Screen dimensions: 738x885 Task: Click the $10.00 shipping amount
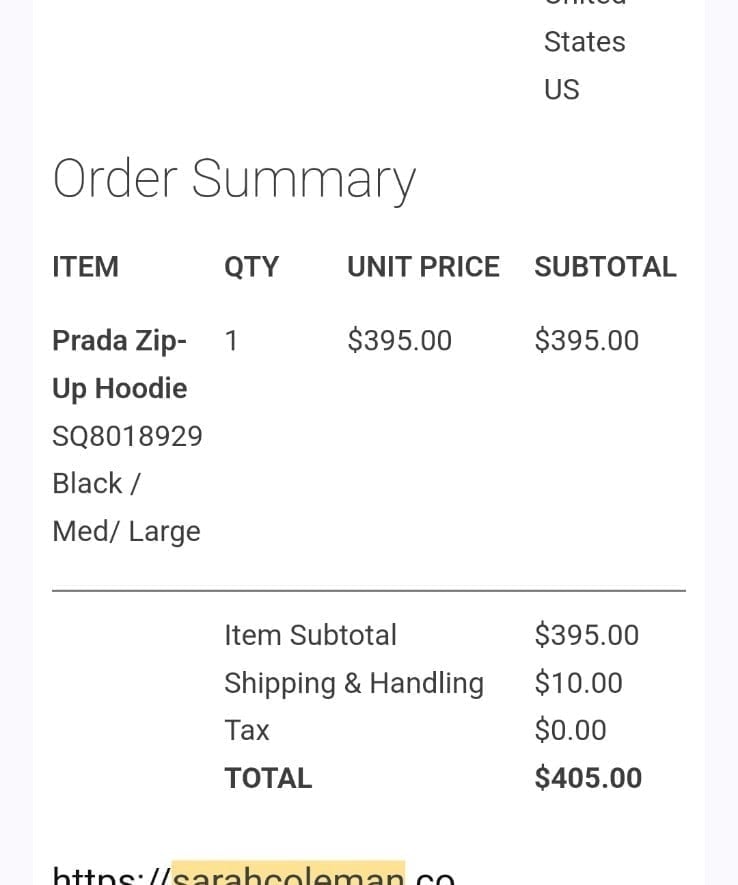point(578,683)
